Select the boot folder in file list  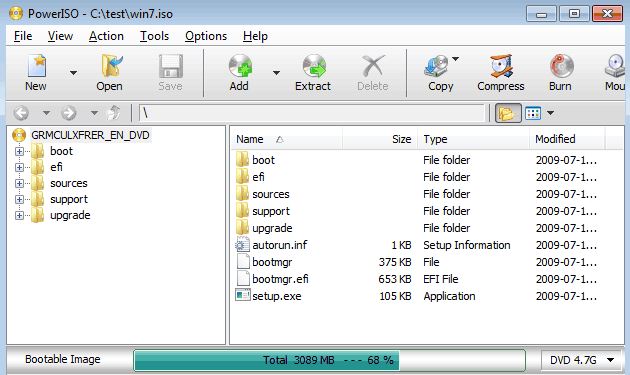coord(263,160)
